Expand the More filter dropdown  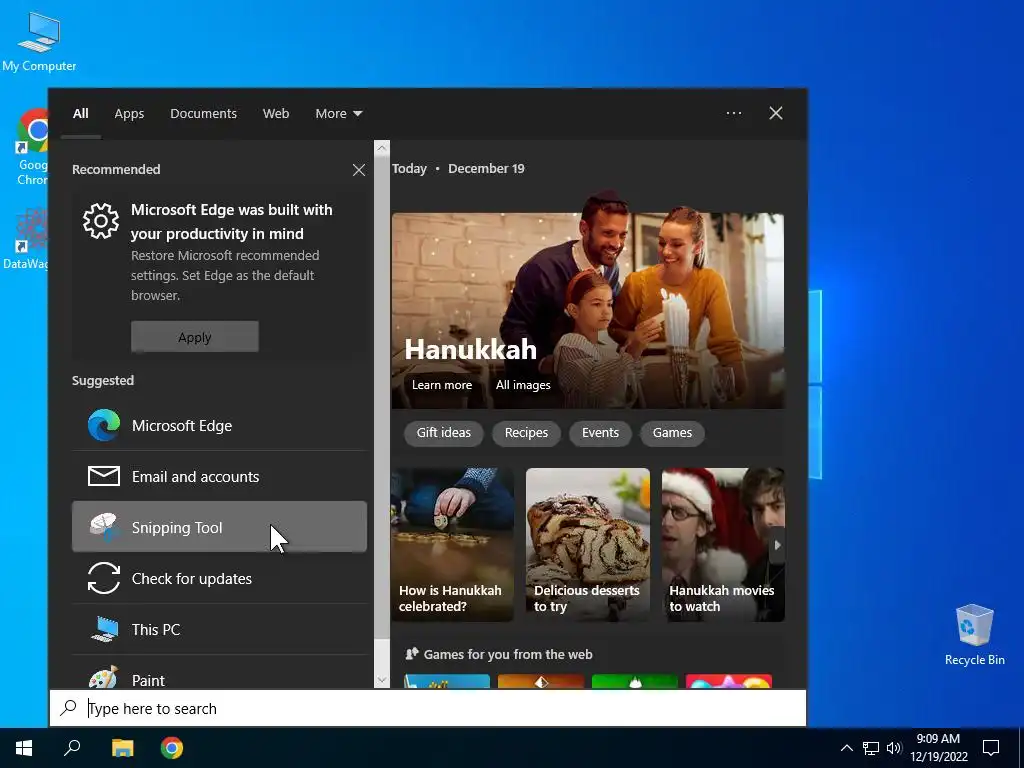click(x=338, y=114)
